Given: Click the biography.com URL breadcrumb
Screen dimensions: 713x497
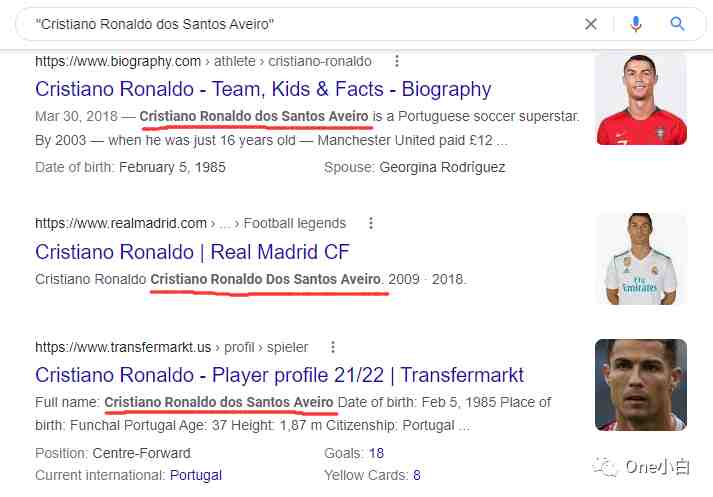Looking at the screenshot, I should (x=203, y=61).
